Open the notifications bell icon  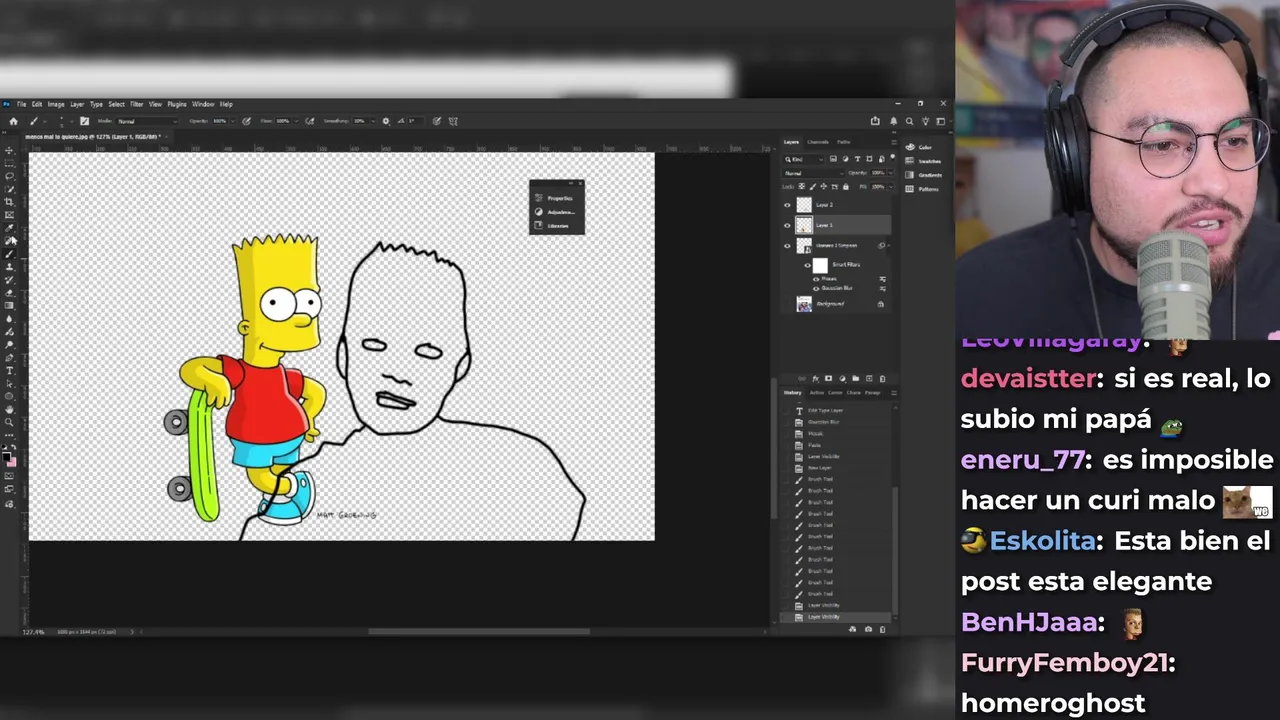click(x=894, y=121)
